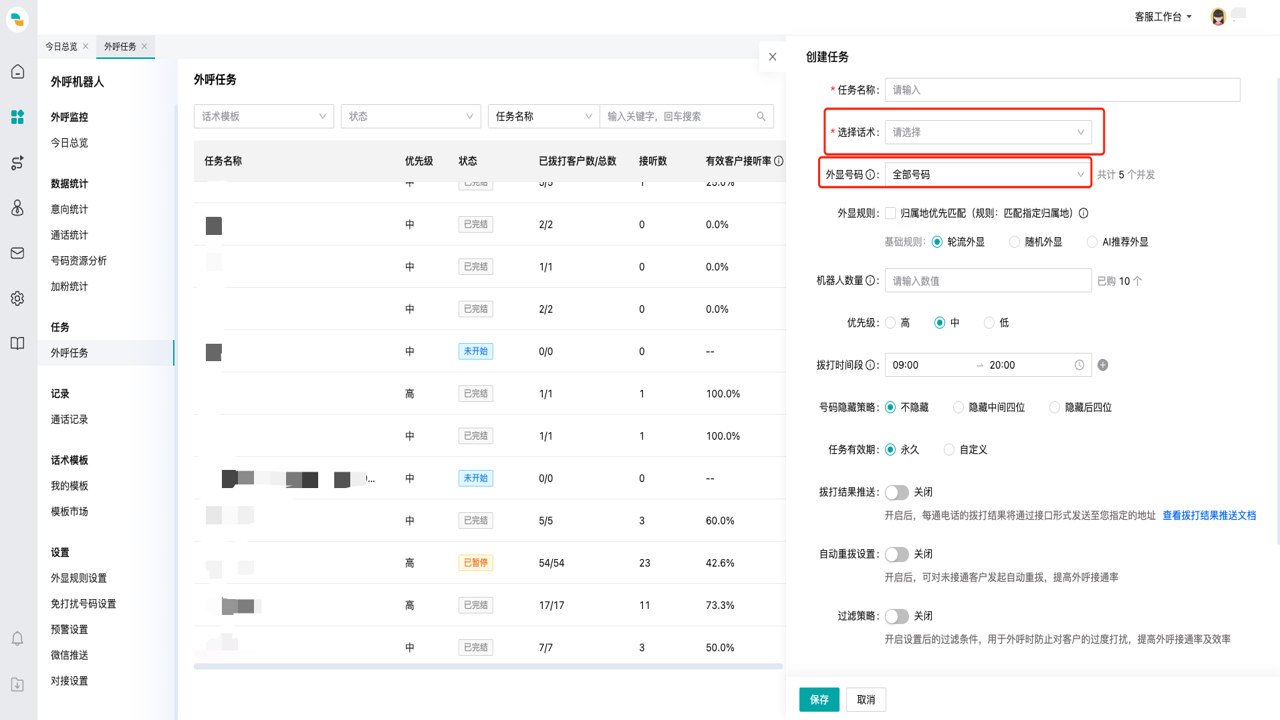Screen dimensions: 1280x720
Task: Open the book documentation icon in rail
Action: (17, 343)
